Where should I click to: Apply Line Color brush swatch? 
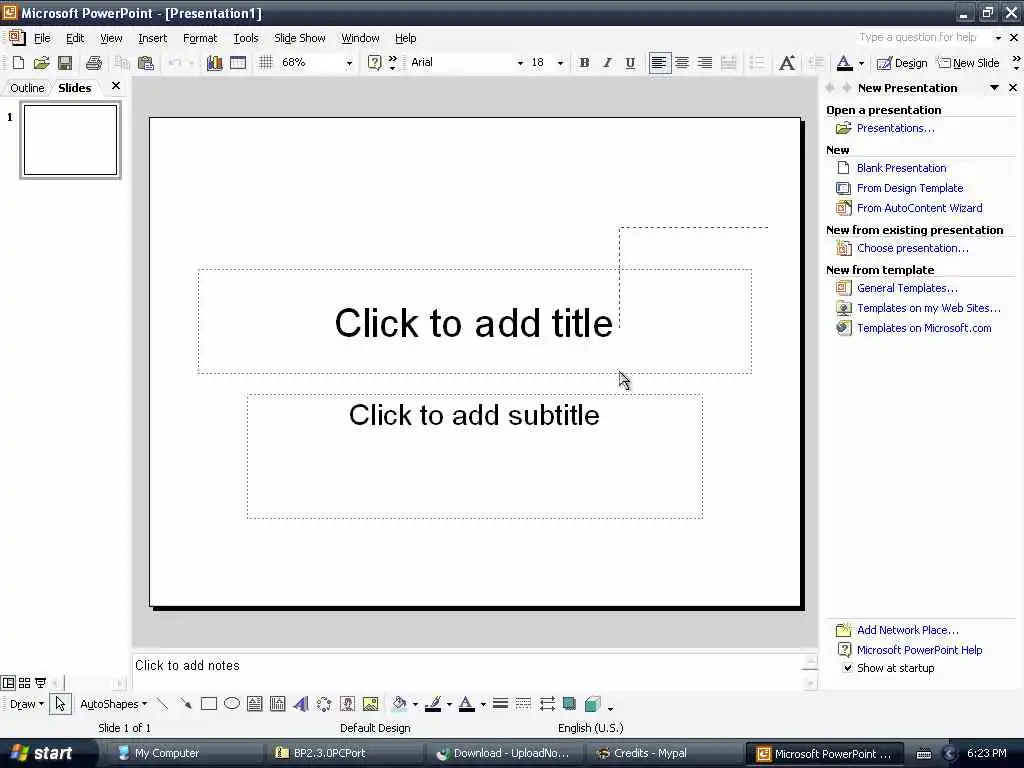coord(433,704)
